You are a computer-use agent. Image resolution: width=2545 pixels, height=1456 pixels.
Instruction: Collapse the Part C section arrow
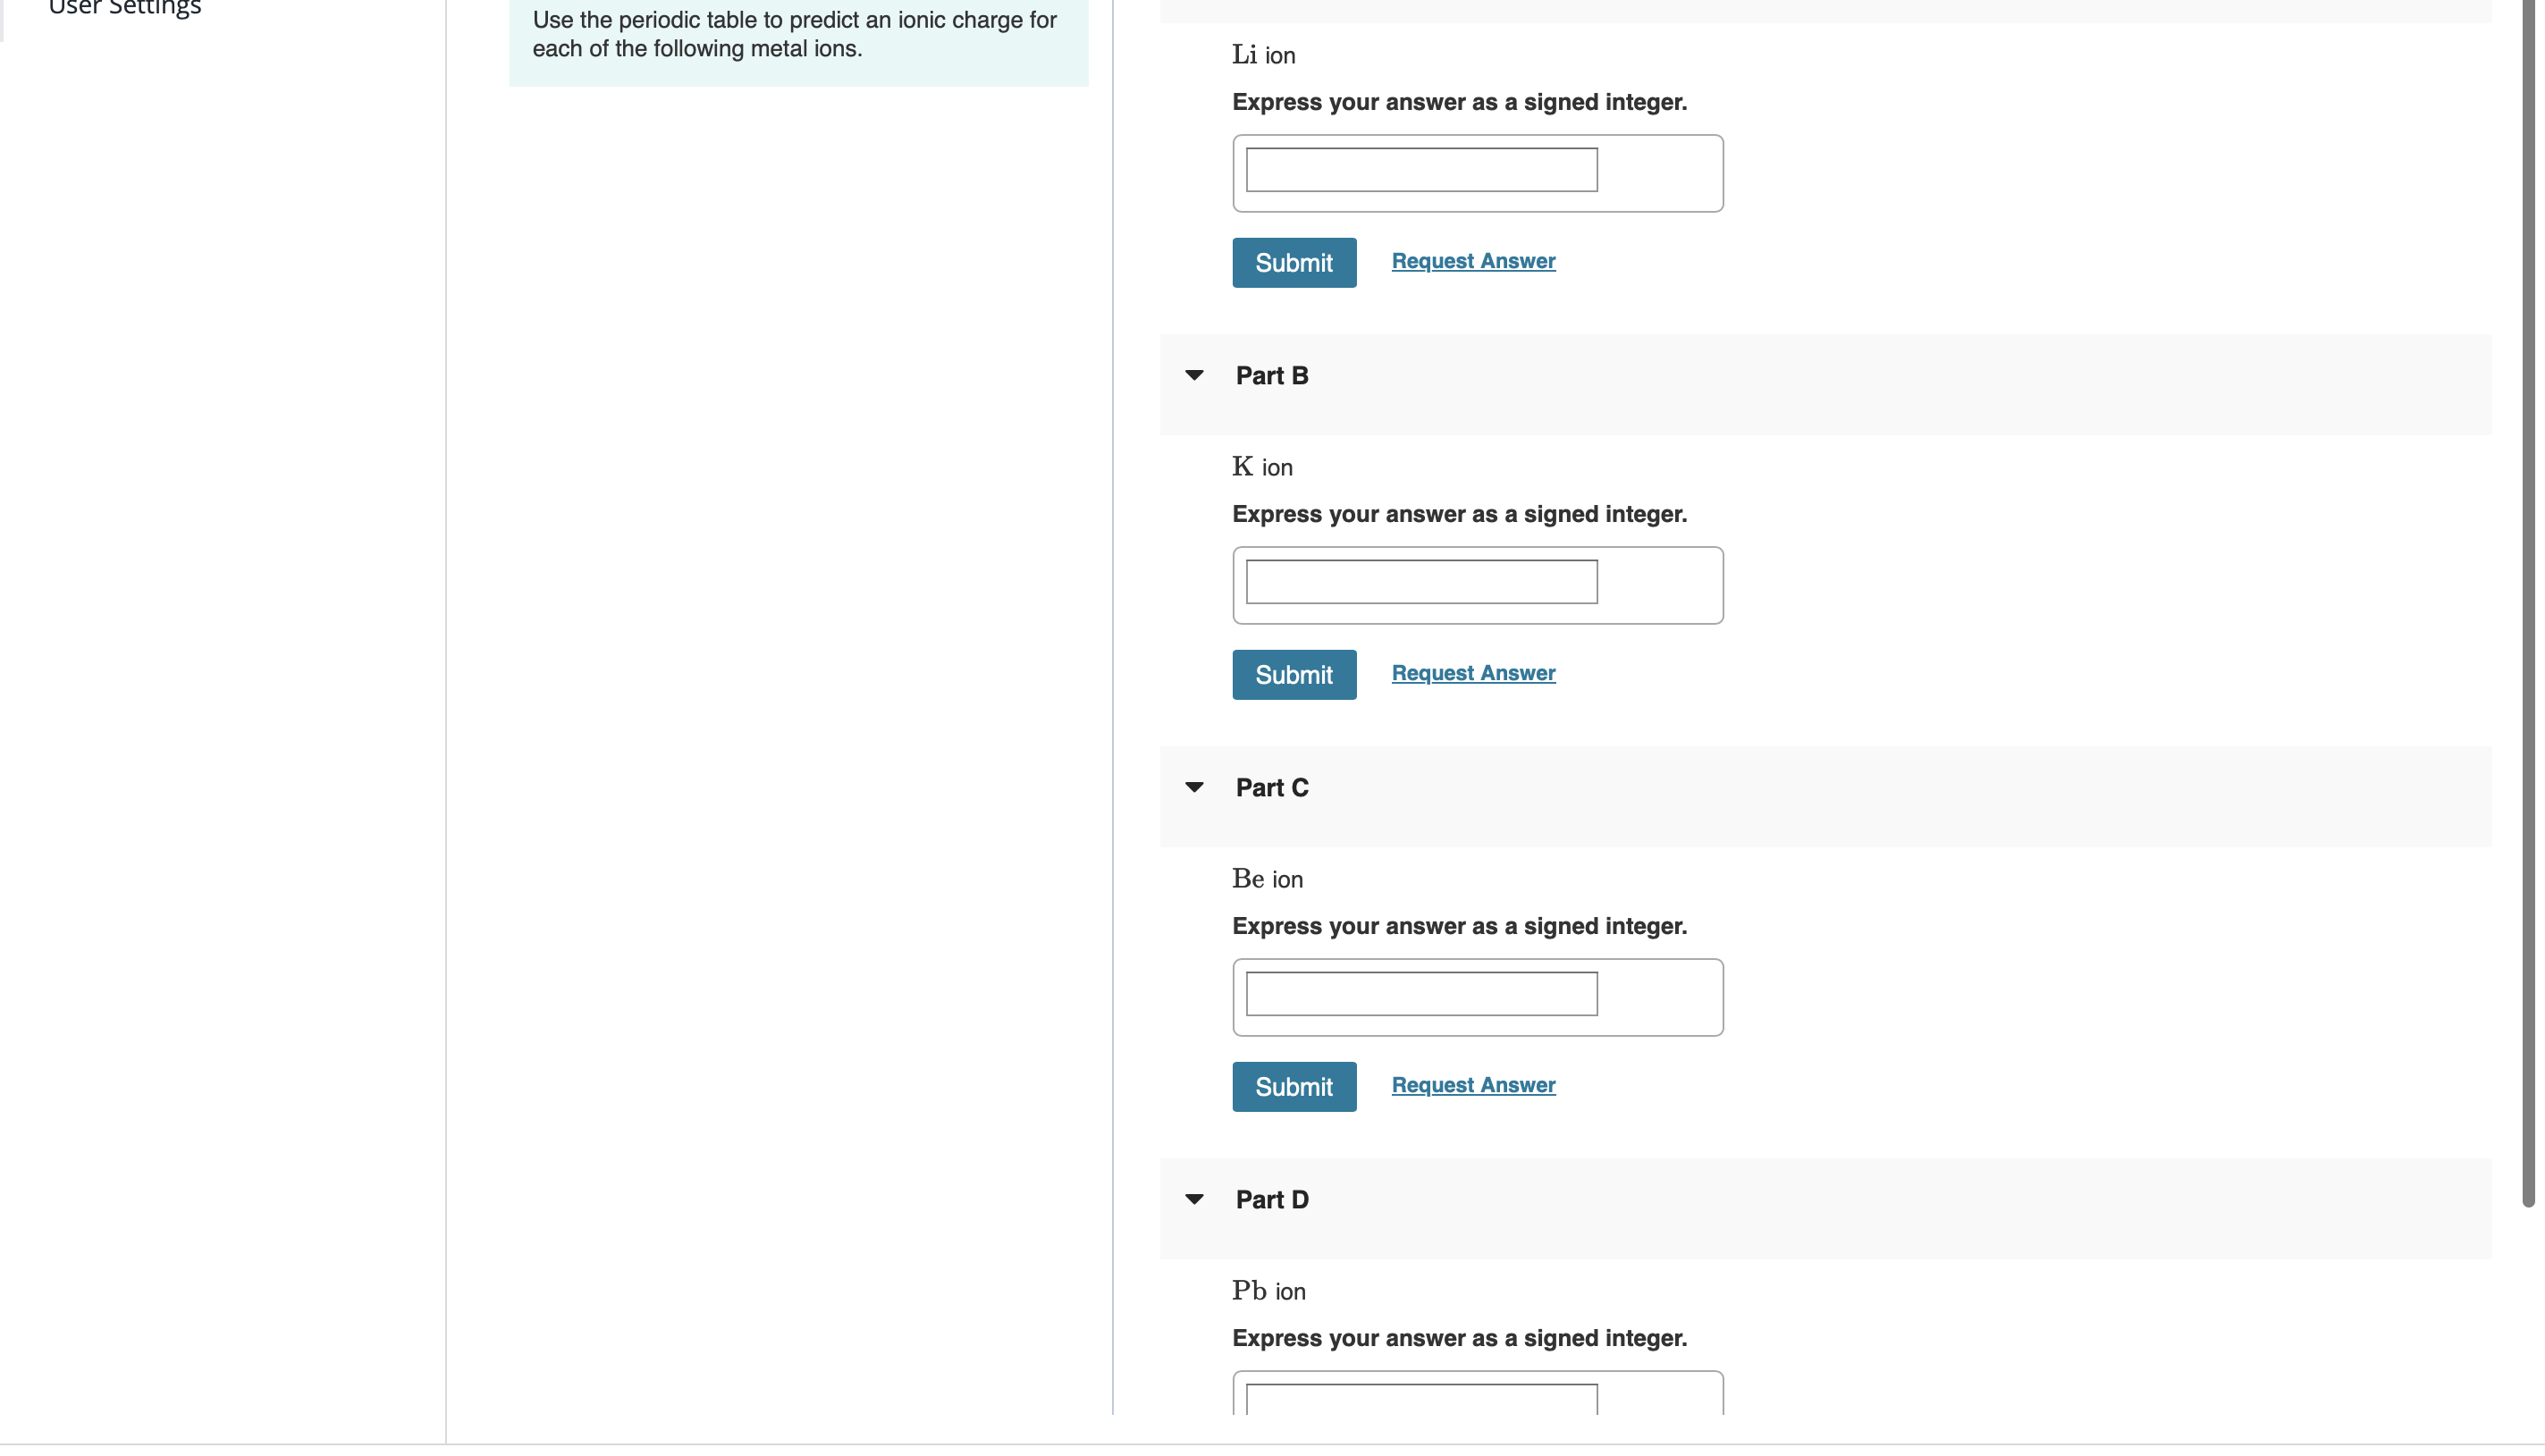(1194, 787)
